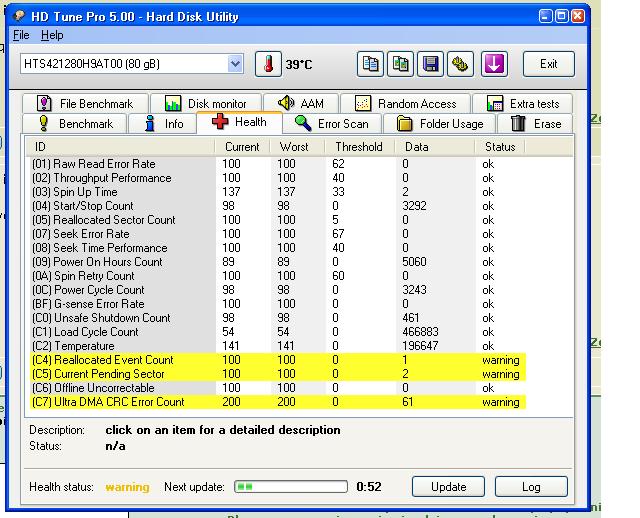Switch to the File Benchmark tab
The width and height of the screenshot is (640, 518).
[85, 104]
